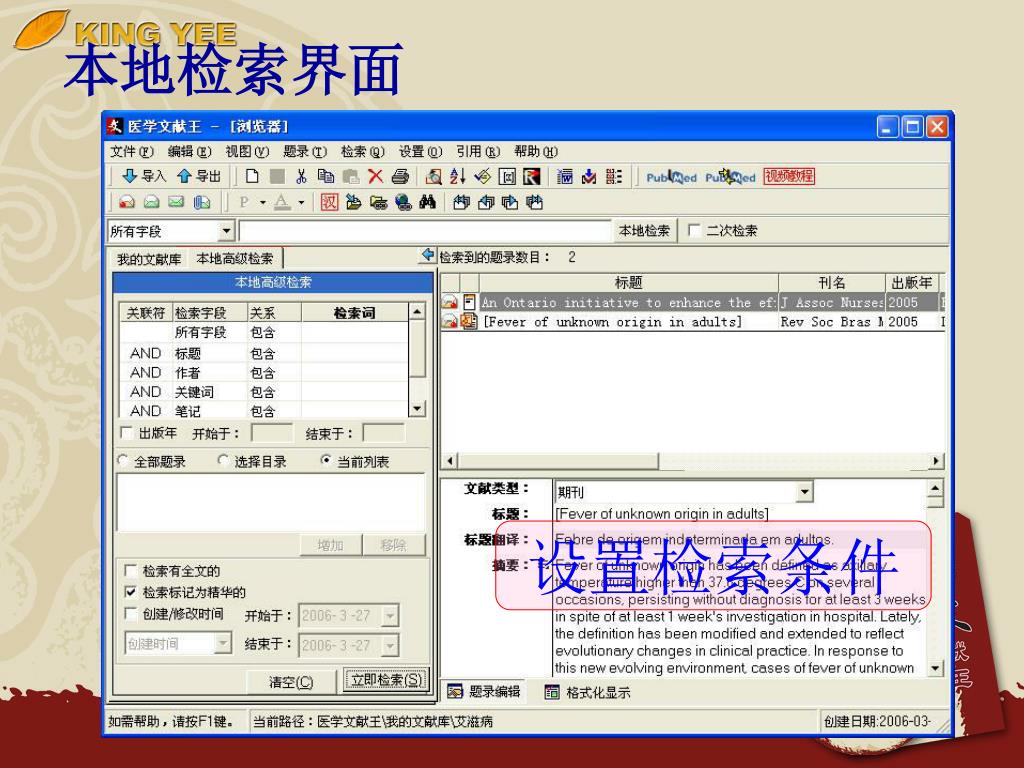The image size is (1024, 768).
Task: Click the 刊名 column header
Action: (x=831, y=283)
